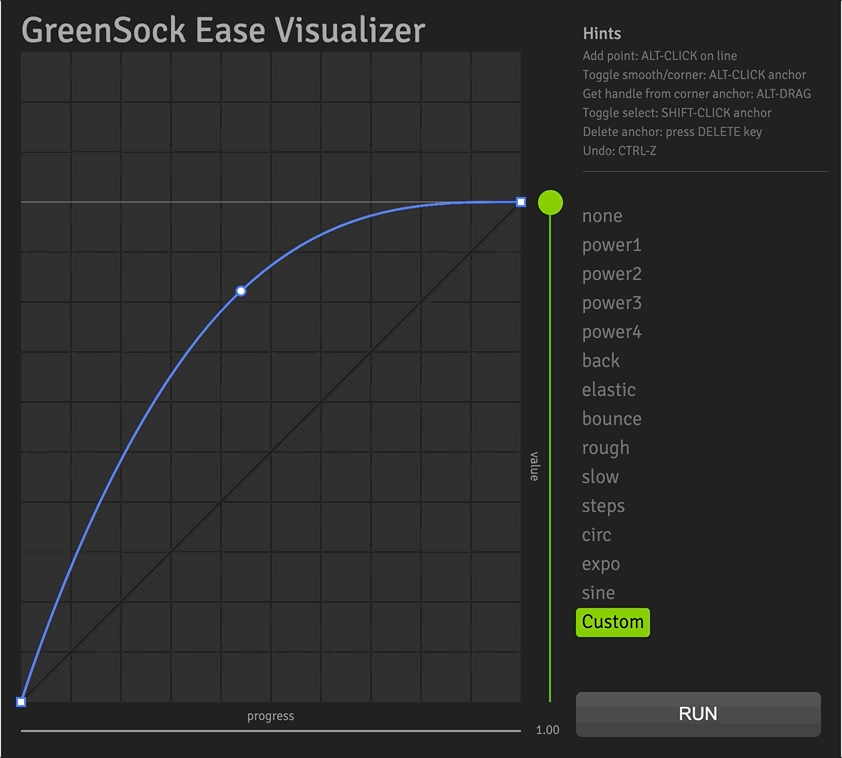The height and width of the screenshot is (758, 842).
Task: Select the square end anchor at top right
Action: [x=521, y=202]
